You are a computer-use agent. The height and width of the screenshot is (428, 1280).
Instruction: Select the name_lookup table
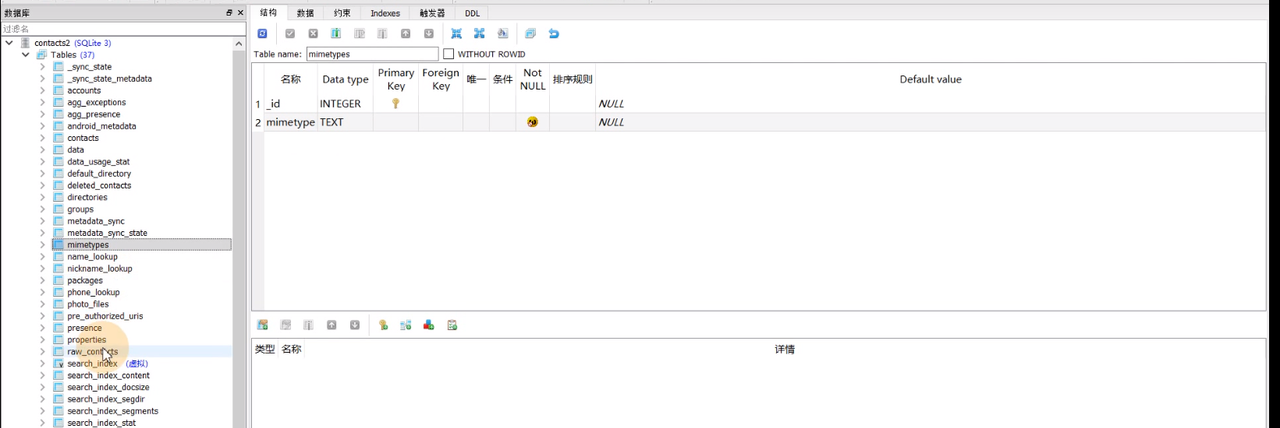coord(92,257)
